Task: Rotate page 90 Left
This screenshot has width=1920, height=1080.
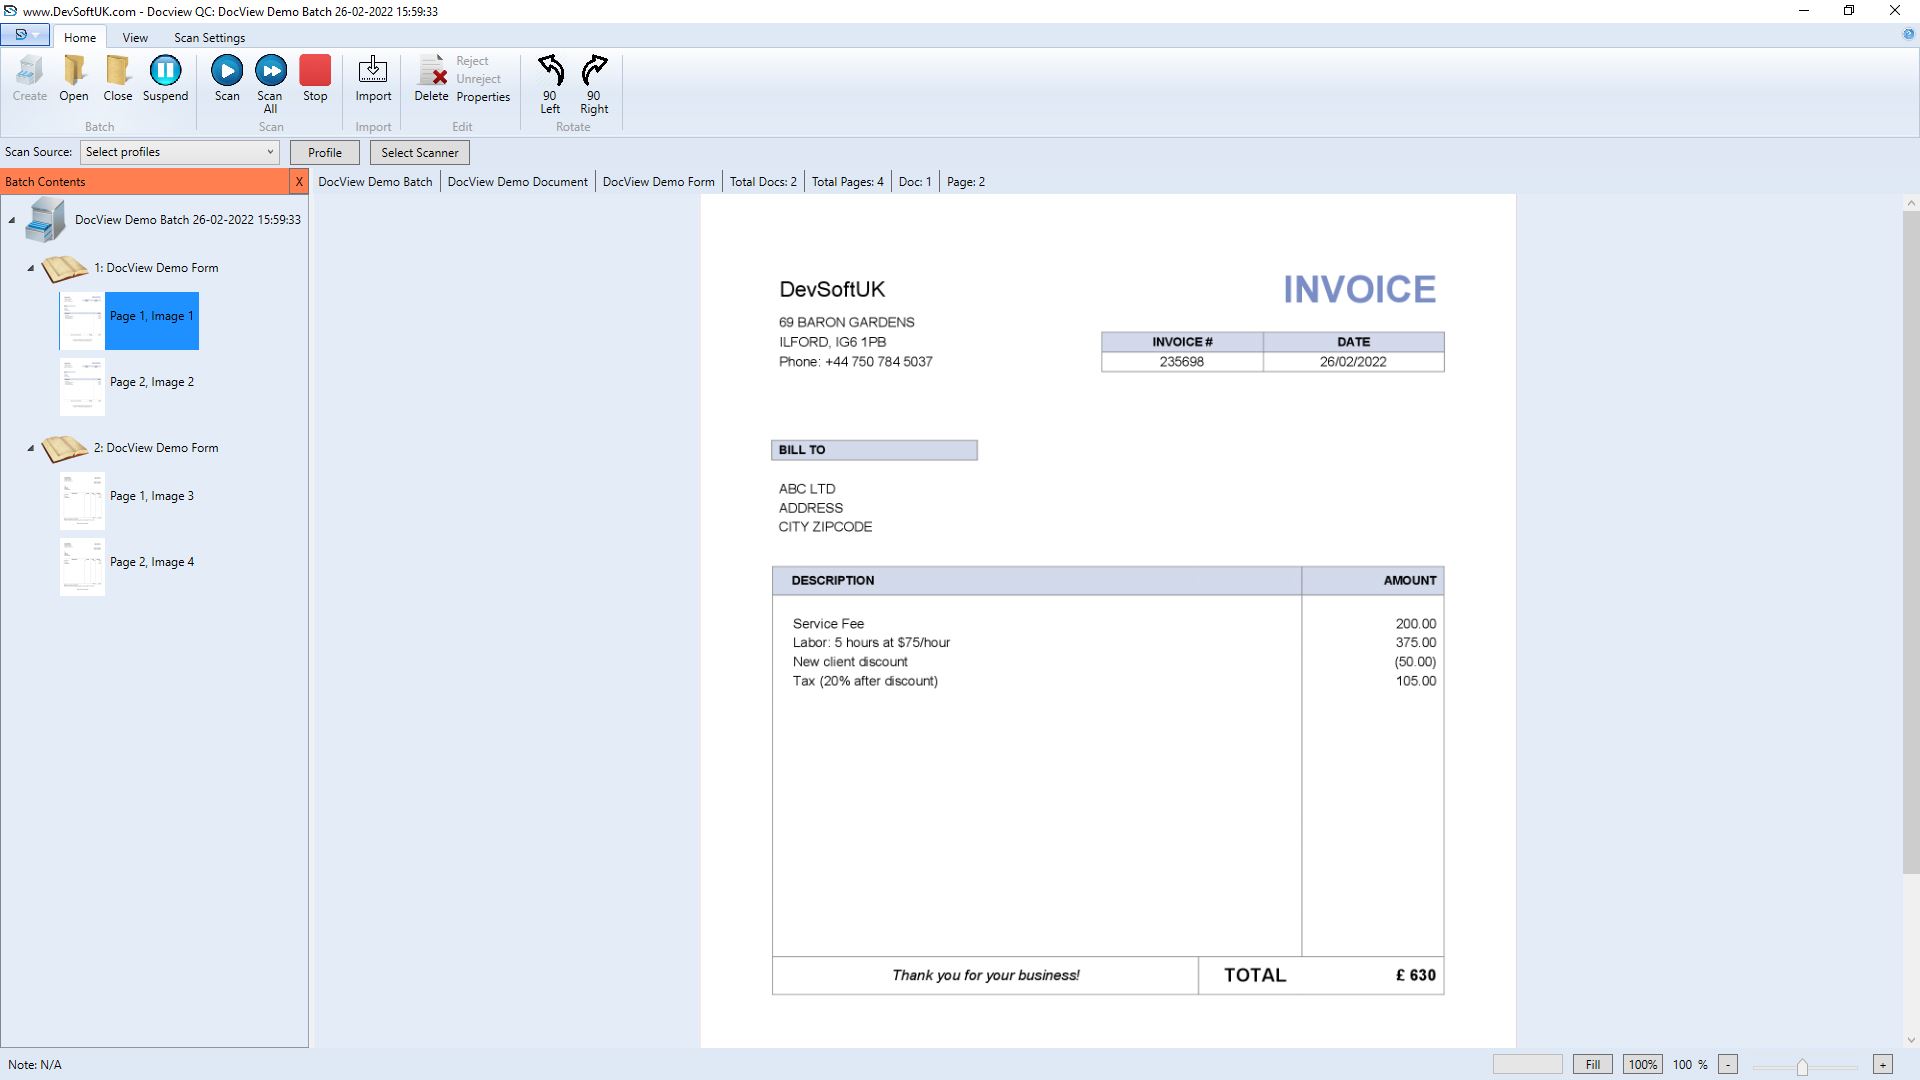Action: [550, 71]
